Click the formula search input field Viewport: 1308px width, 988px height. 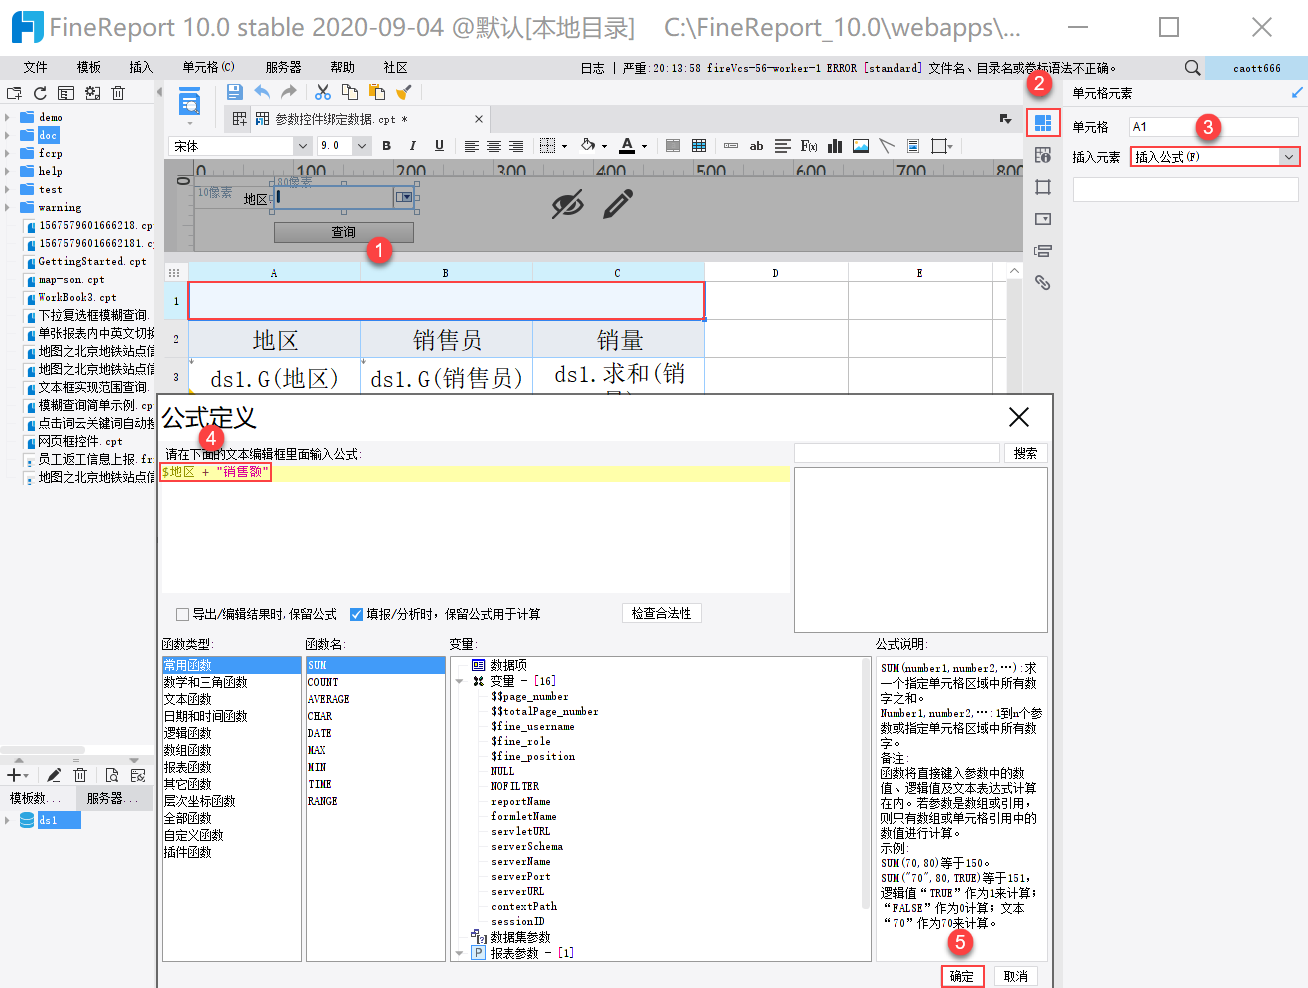pyautogui.click(x=897, y=453)
